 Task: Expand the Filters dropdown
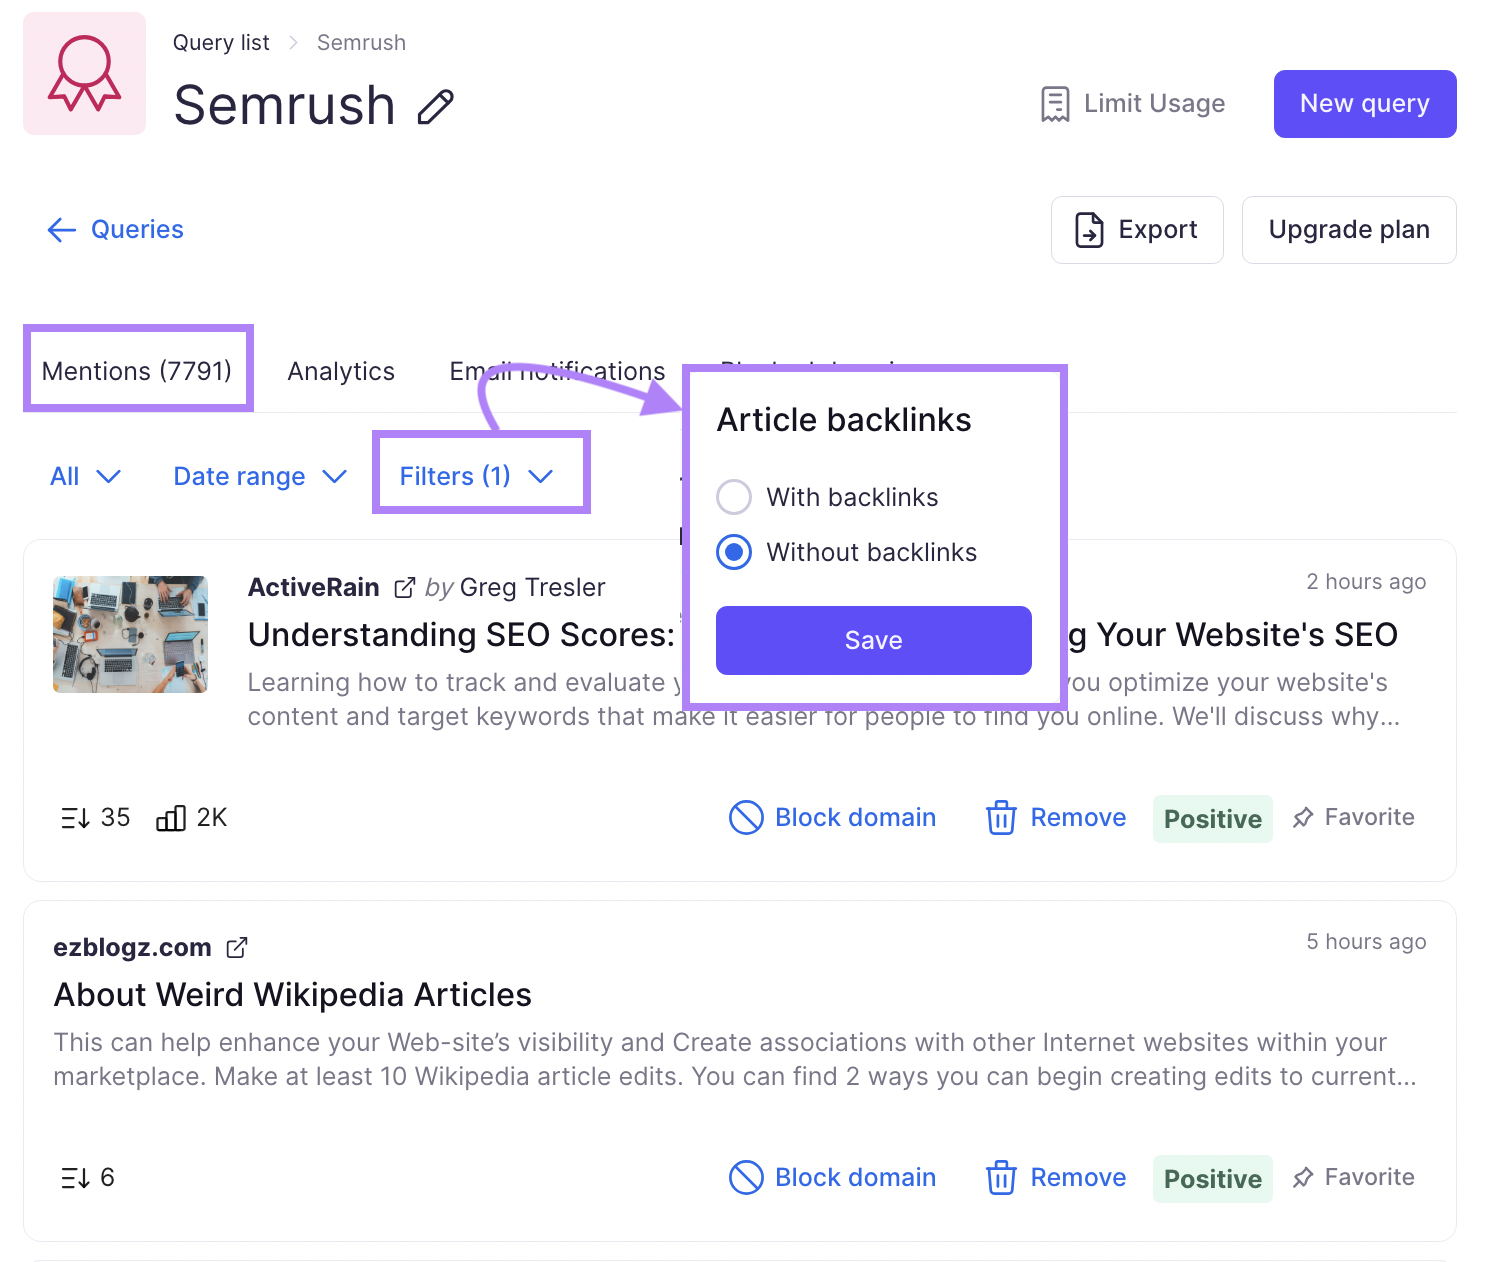(x=474, y=476)
